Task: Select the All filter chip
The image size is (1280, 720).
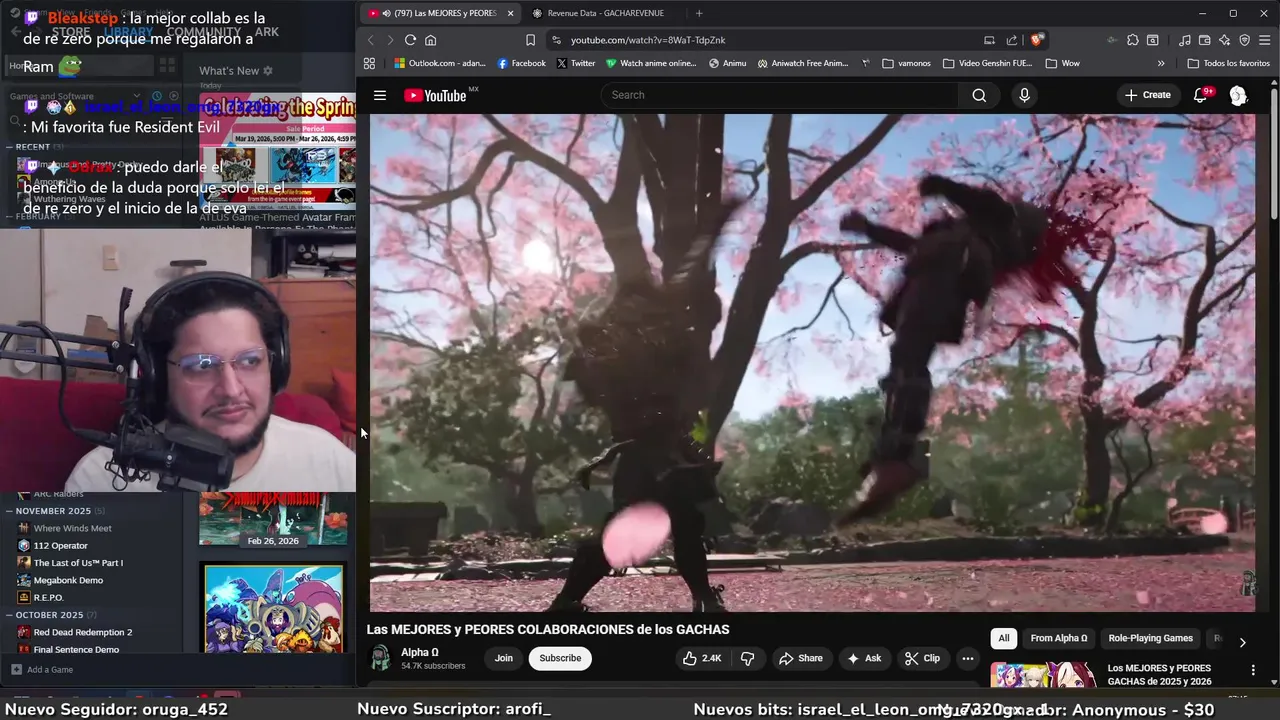Action: (x=1004, y=638)
